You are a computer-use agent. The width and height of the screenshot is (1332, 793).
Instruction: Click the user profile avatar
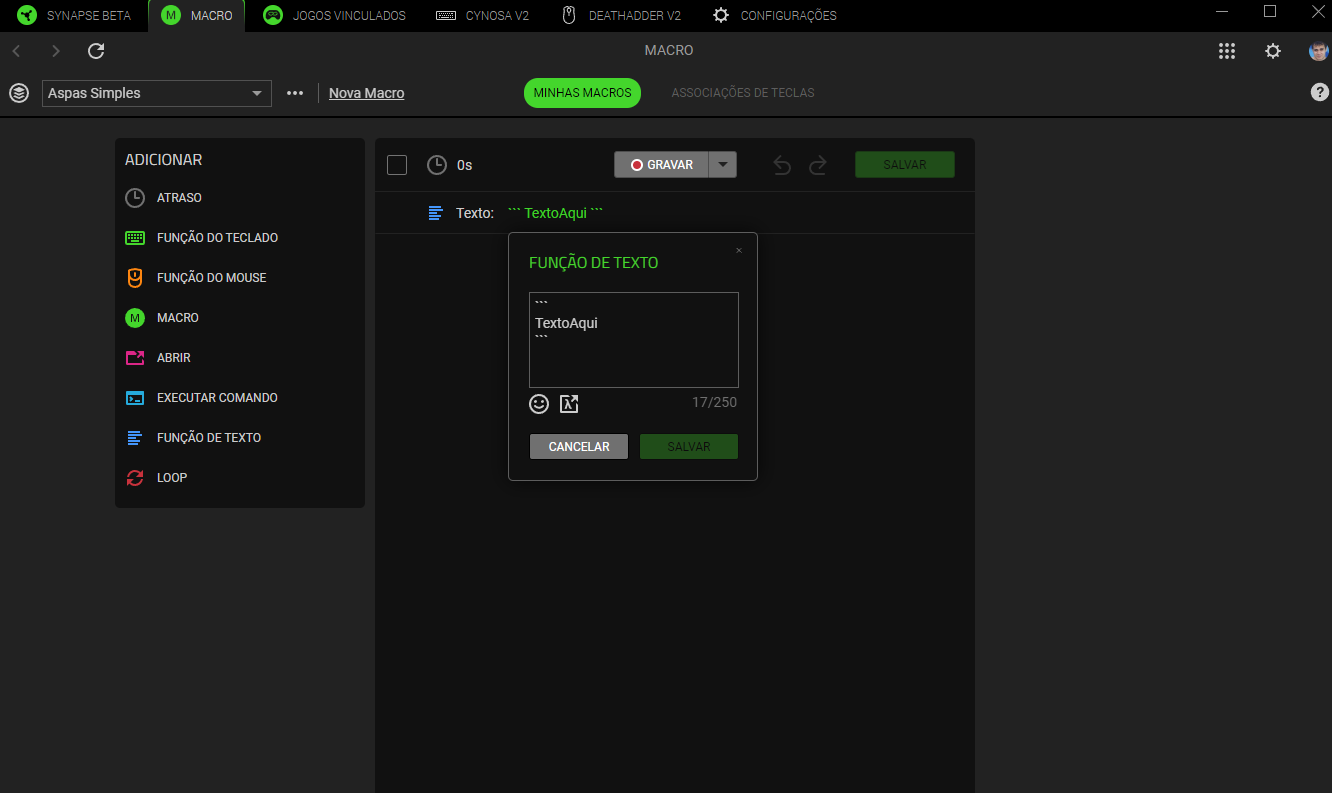(x=1319, y=51)
